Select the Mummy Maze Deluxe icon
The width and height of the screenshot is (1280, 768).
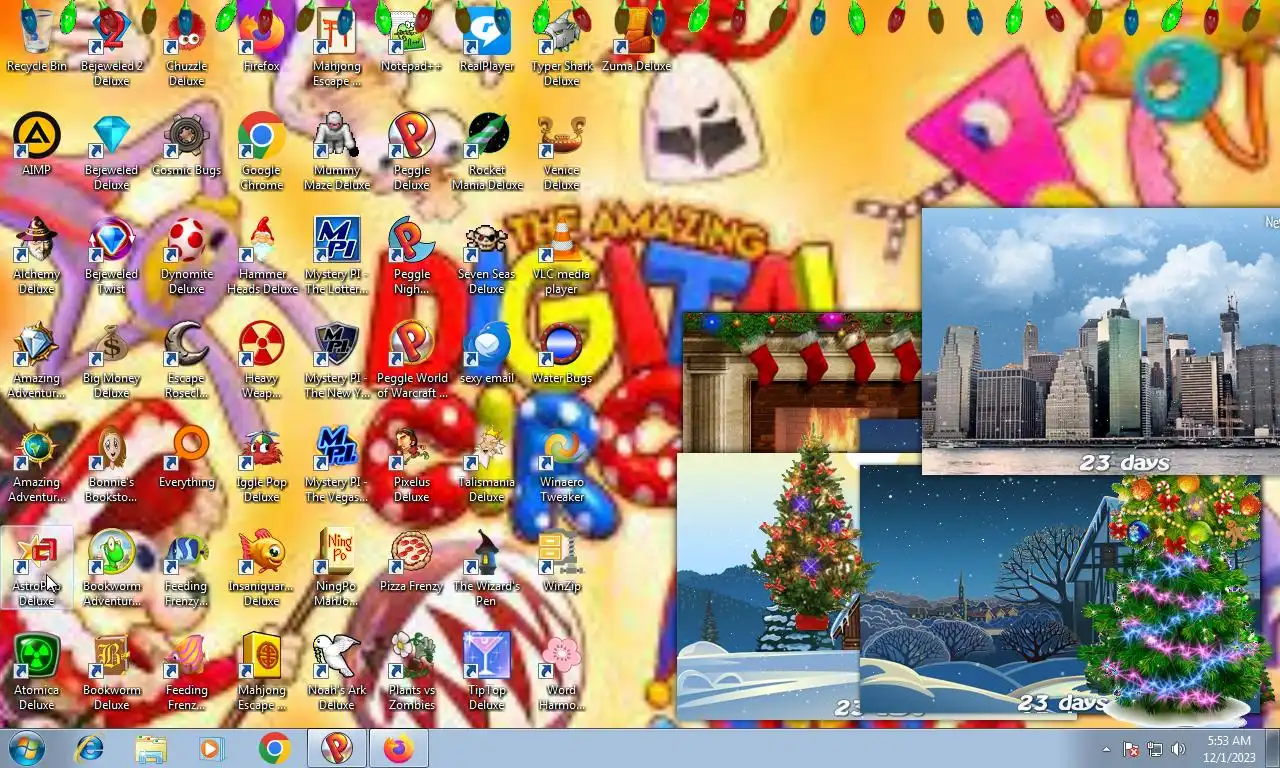336,151
